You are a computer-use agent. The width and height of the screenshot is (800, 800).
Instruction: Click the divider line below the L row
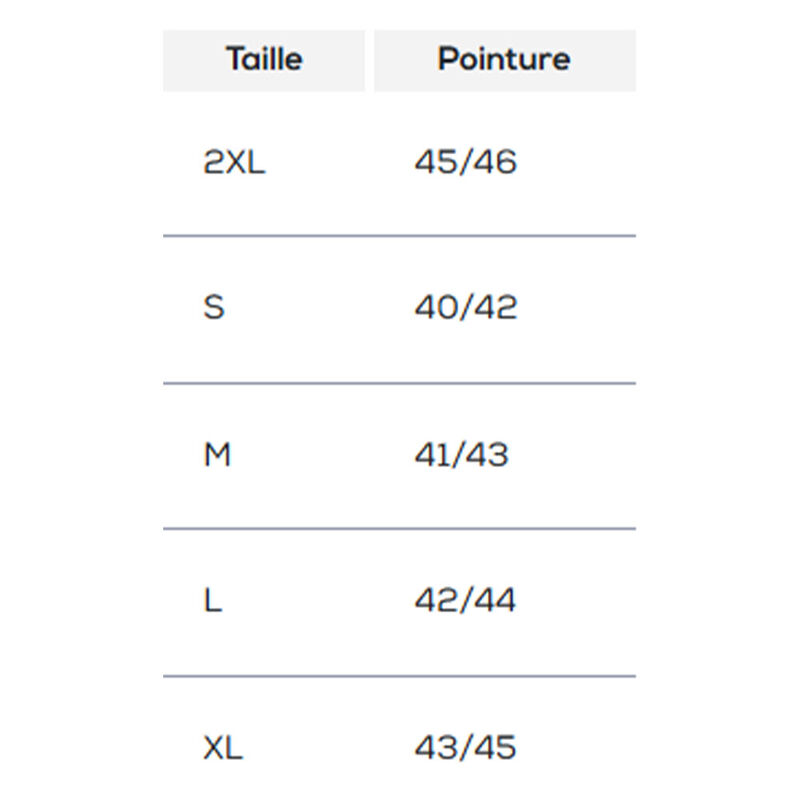pos(399,676)
